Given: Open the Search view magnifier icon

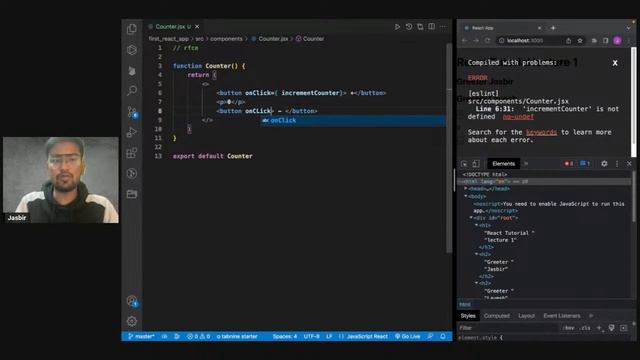Looking at the screenshot, I should (131, 90).
